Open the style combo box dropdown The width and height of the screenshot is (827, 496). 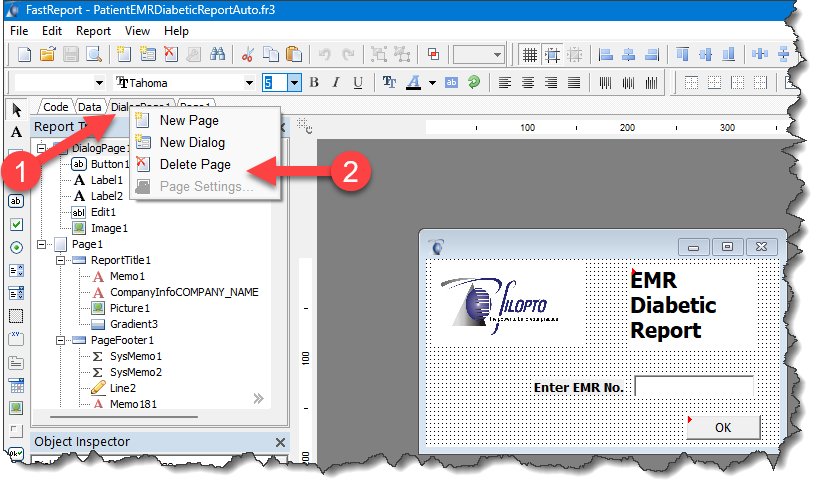(x=99, y=83)
